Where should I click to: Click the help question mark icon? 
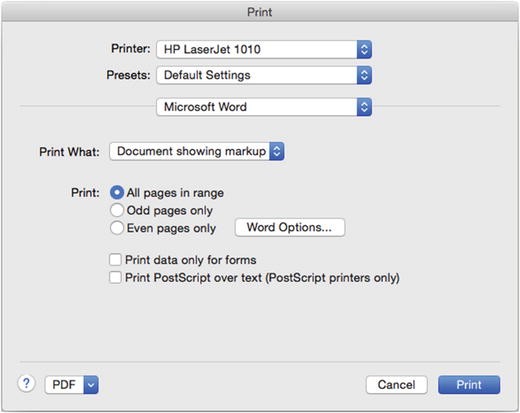coord(26,384)
